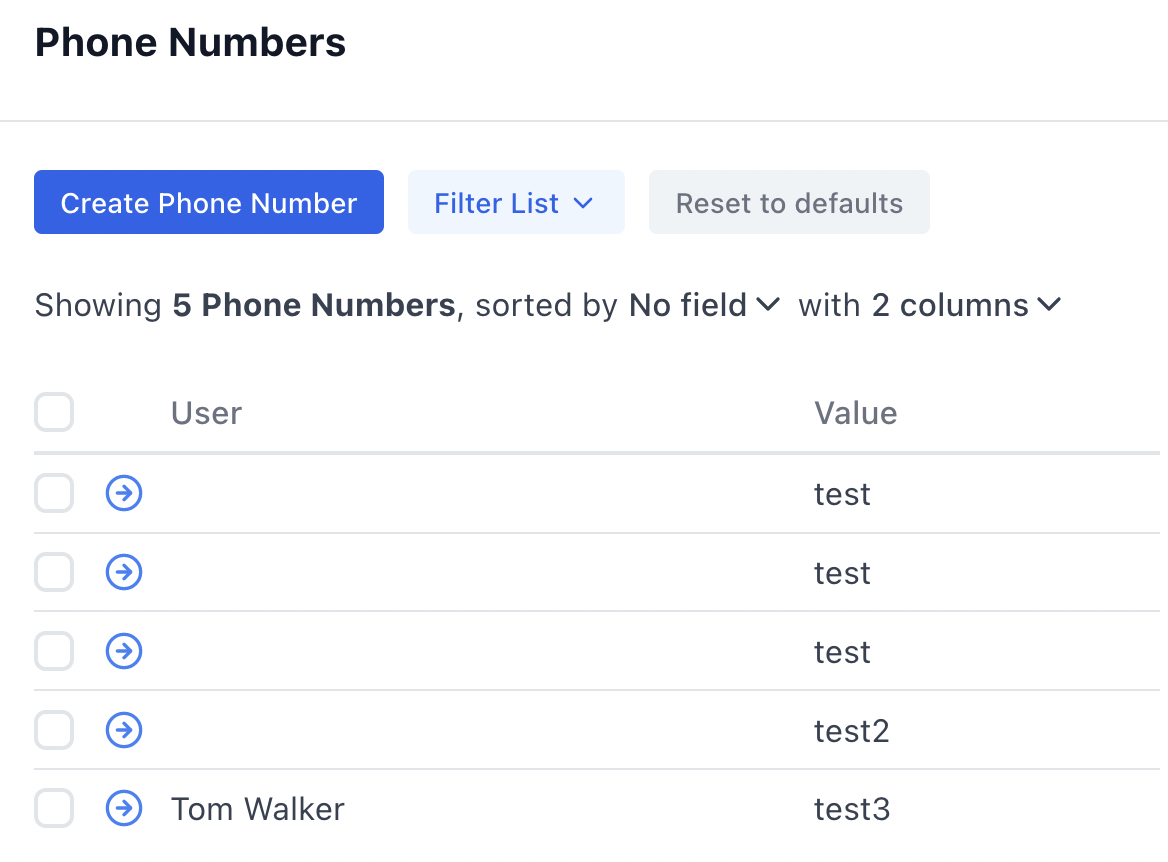Image resolution: width=1168 pixels, height=862 pixels.
Task: Toggle the select-all header checkbox
Action: (x=54, y=412)
